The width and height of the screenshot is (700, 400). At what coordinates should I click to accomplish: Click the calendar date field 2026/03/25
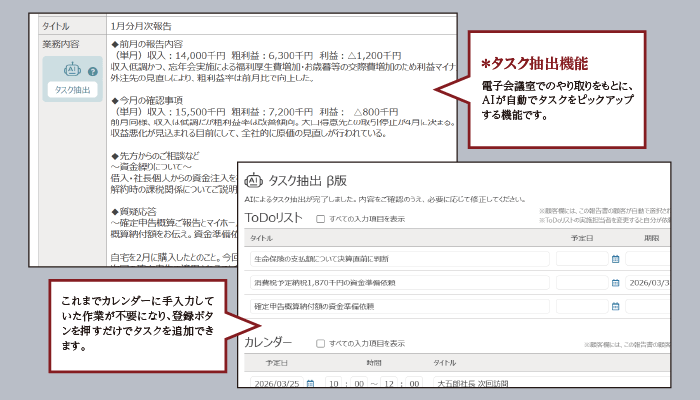pyautogui.click(x=277, y=383)
